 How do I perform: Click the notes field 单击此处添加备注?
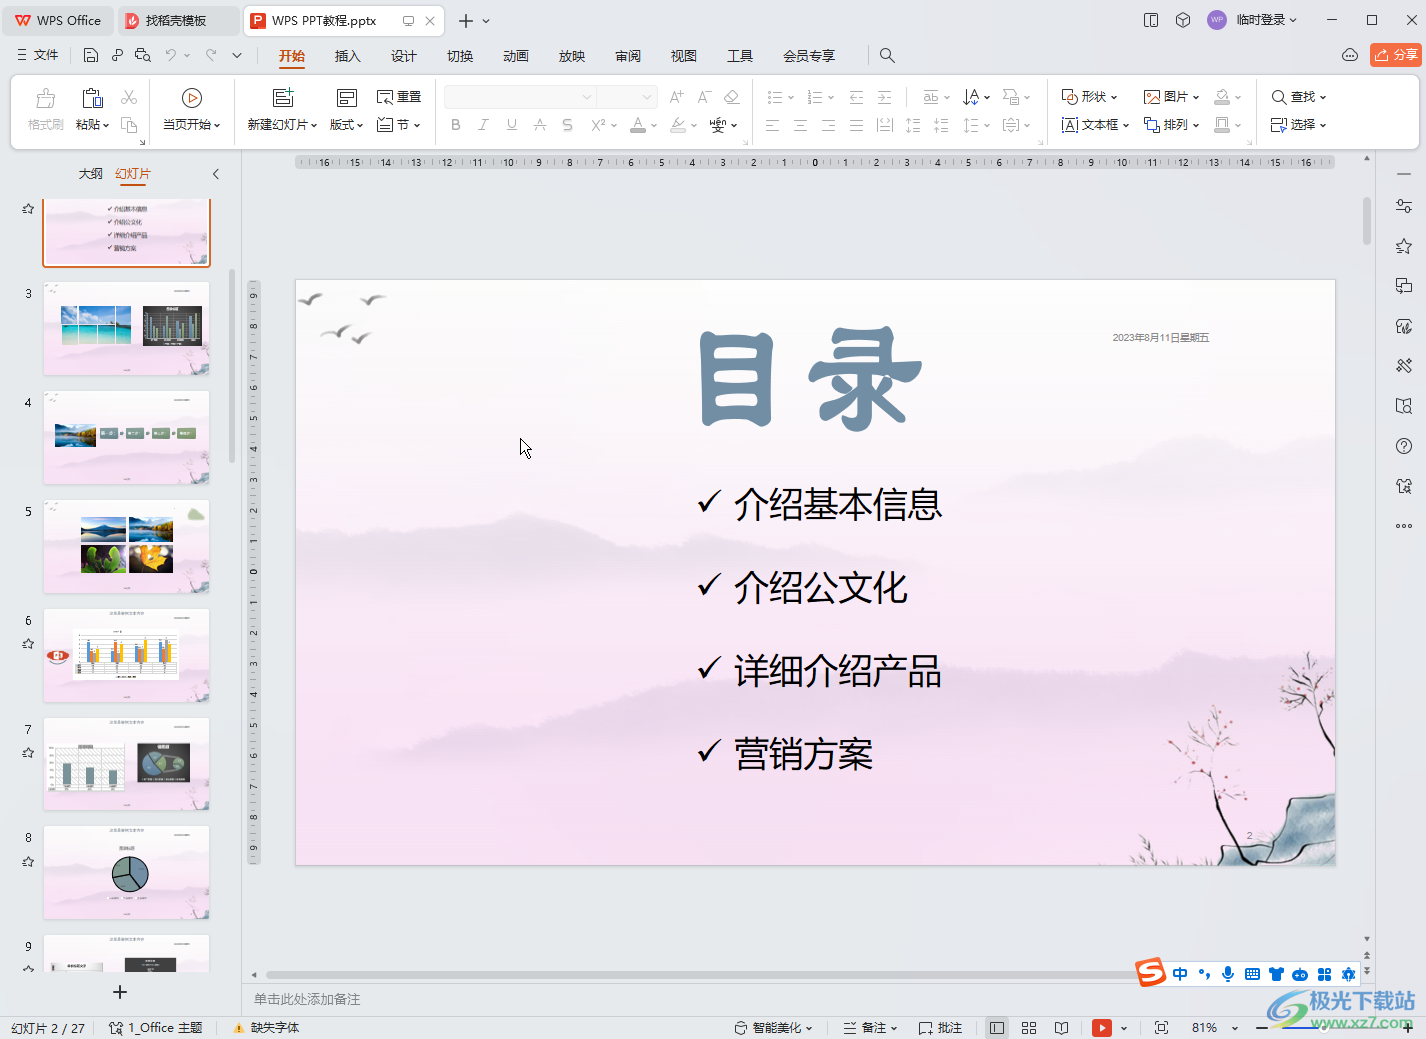click(x=307, y=999)
